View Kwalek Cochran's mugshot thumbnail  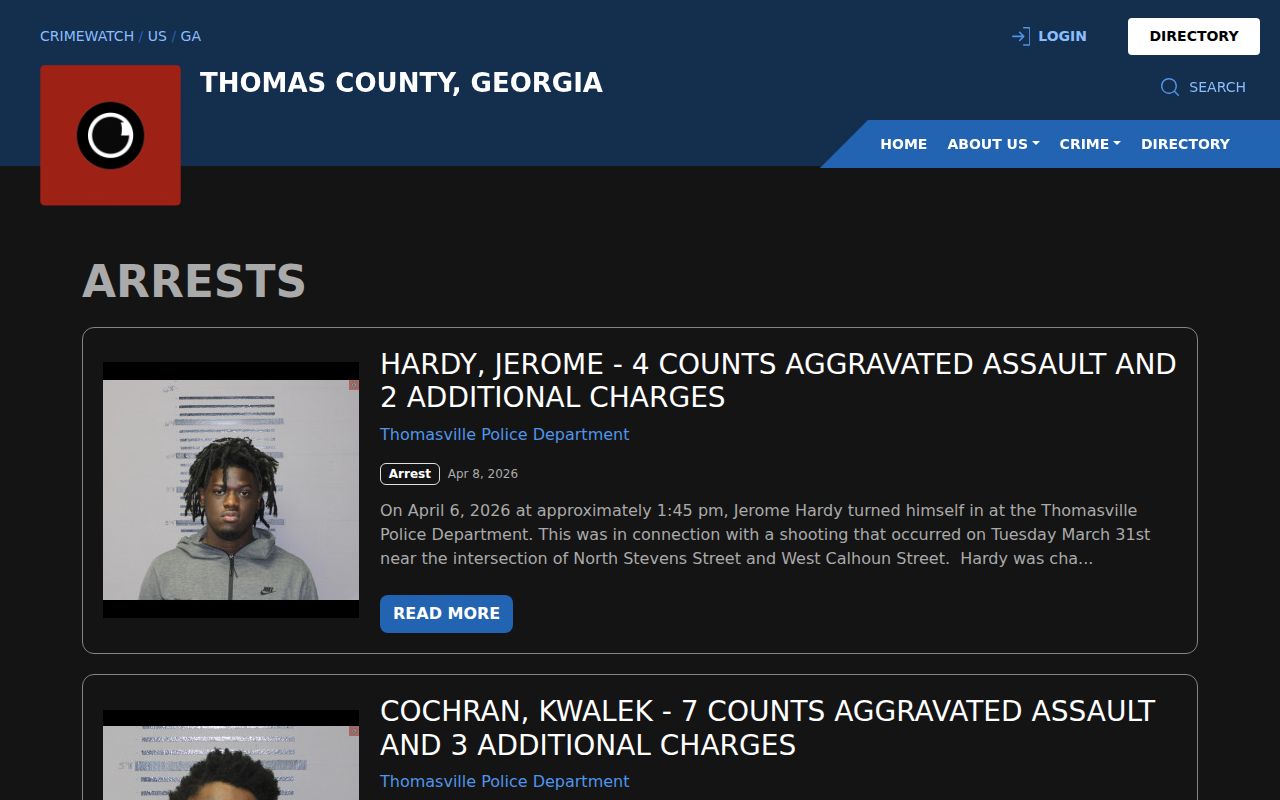point(231,755)
